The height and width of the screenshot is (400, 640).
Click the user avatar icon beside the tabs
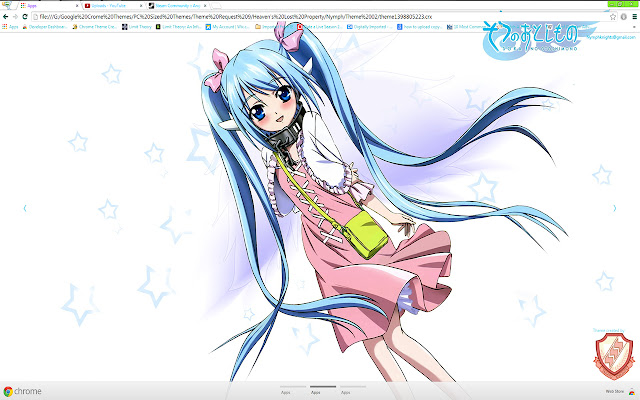coord(7,5)
